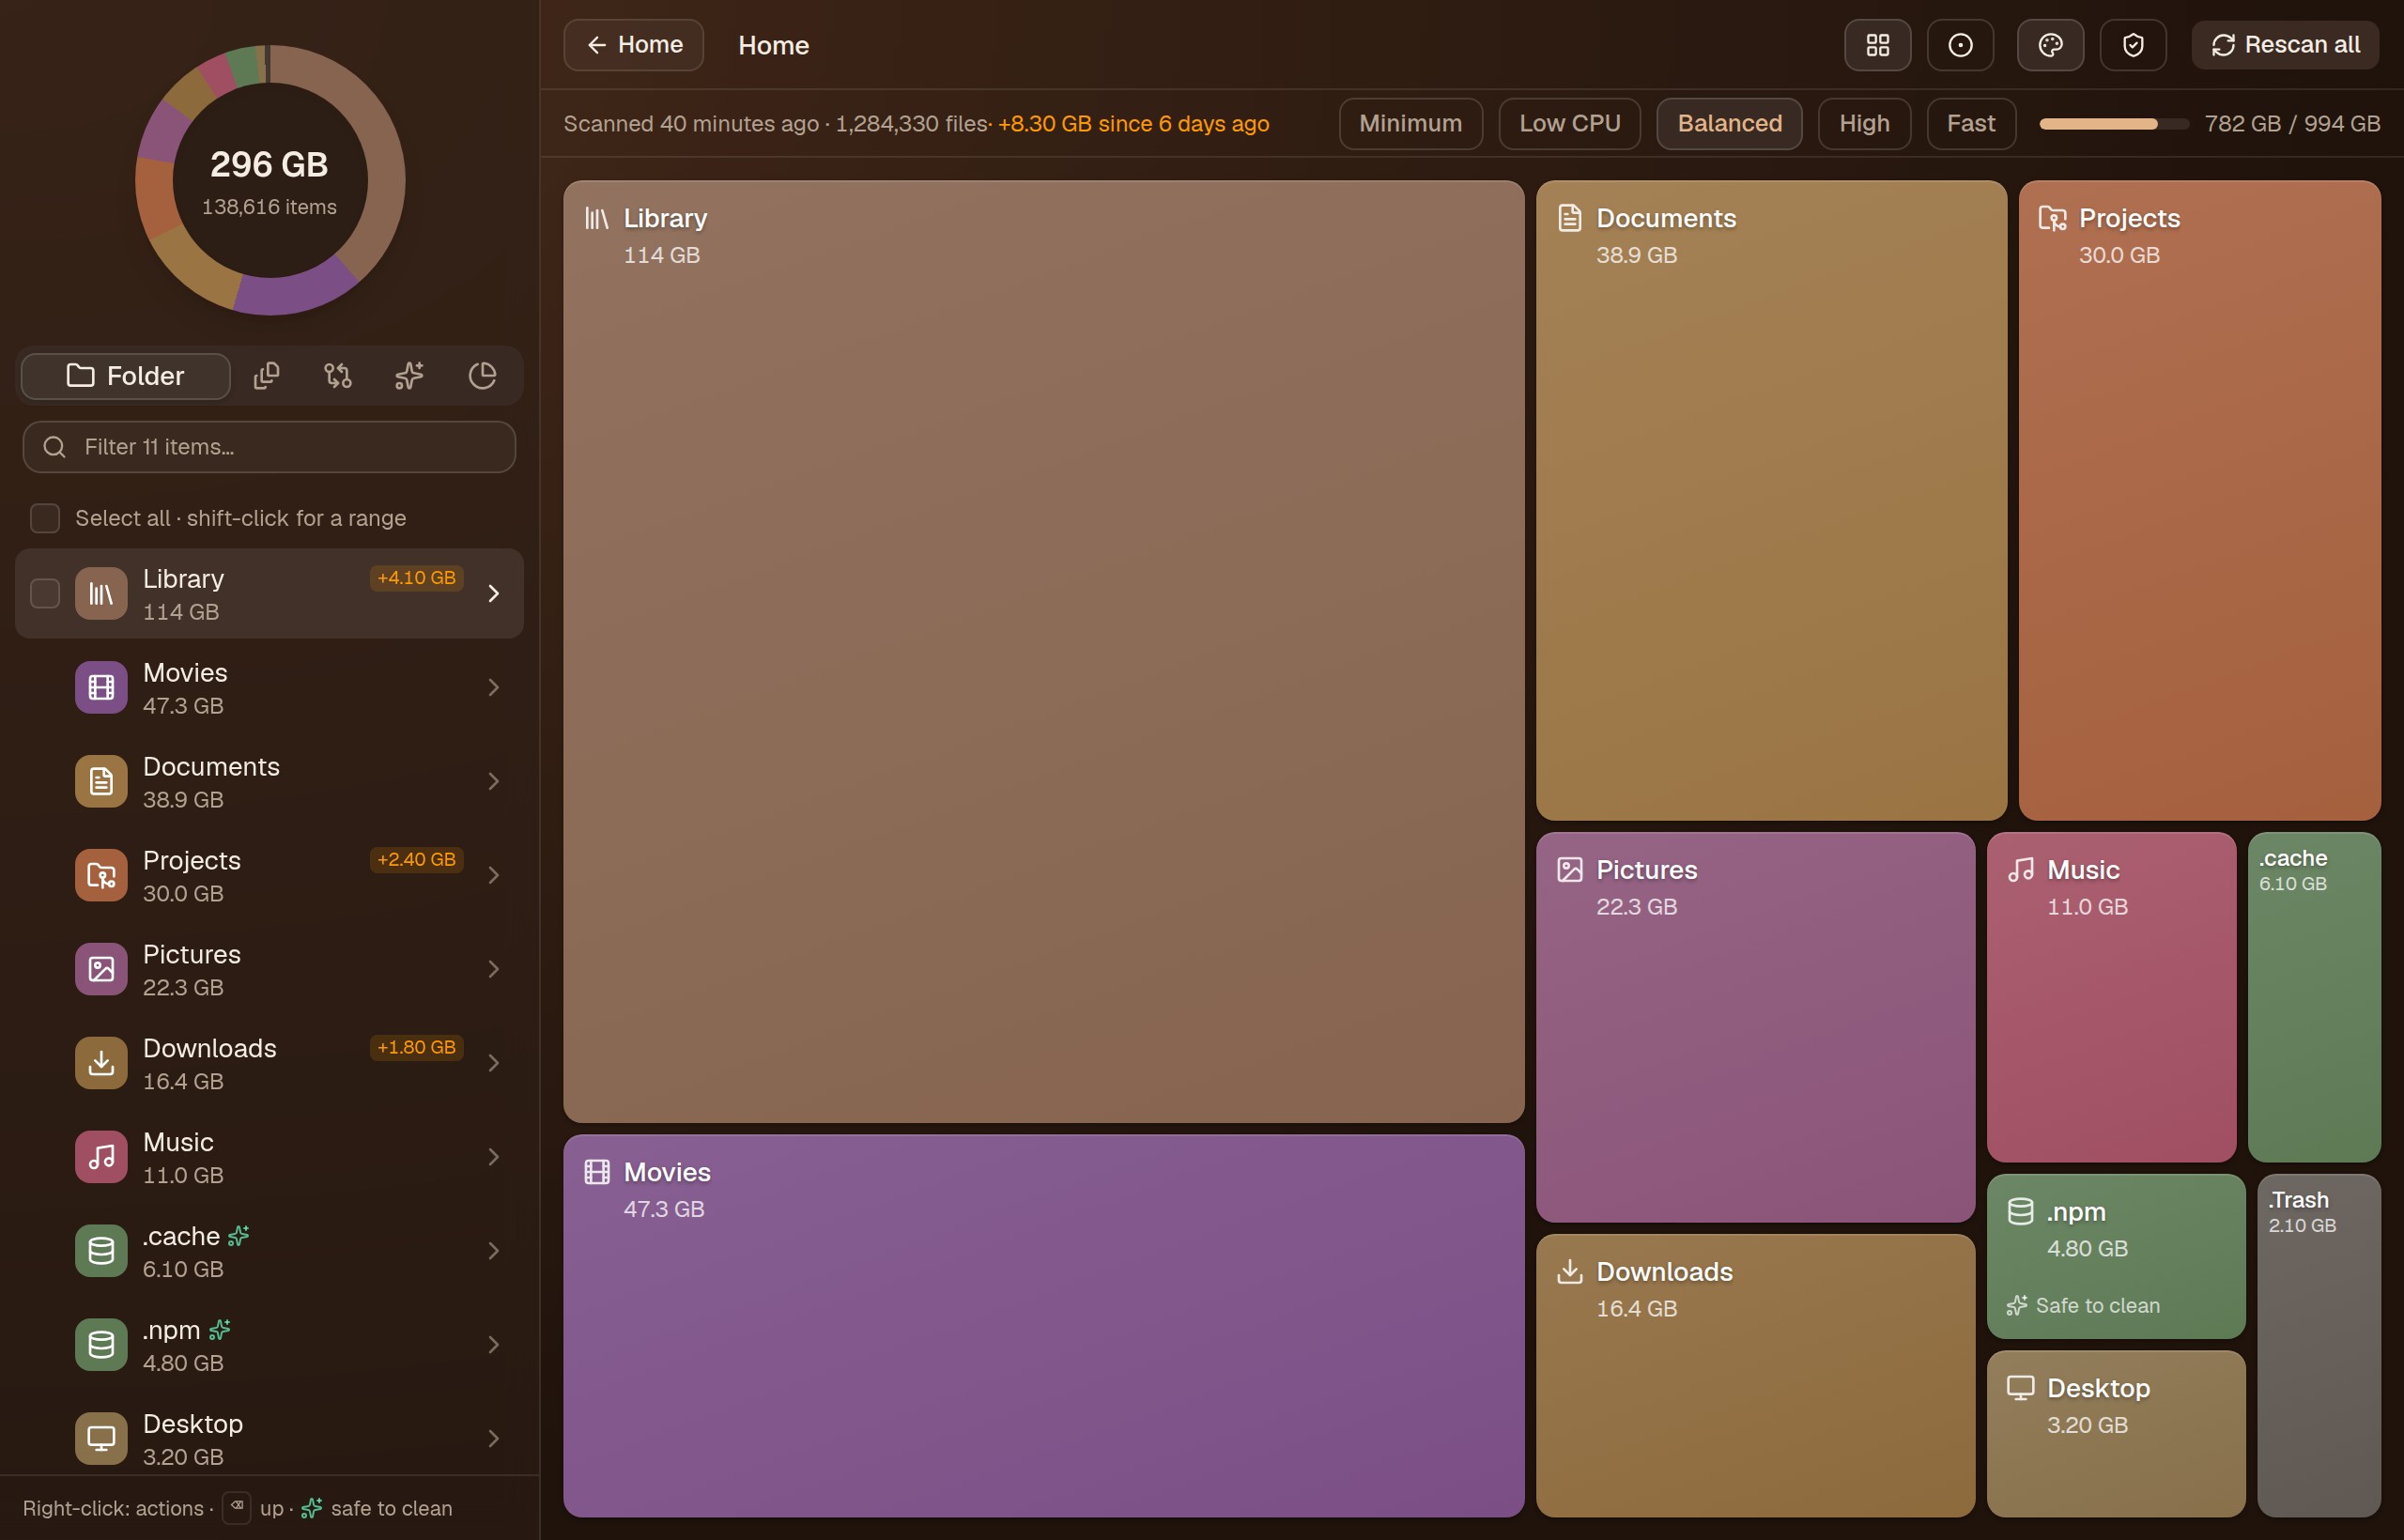The image size is (2404, 1540).
Task: Open the color palette theme icon
Action: tap(2050, 45)
